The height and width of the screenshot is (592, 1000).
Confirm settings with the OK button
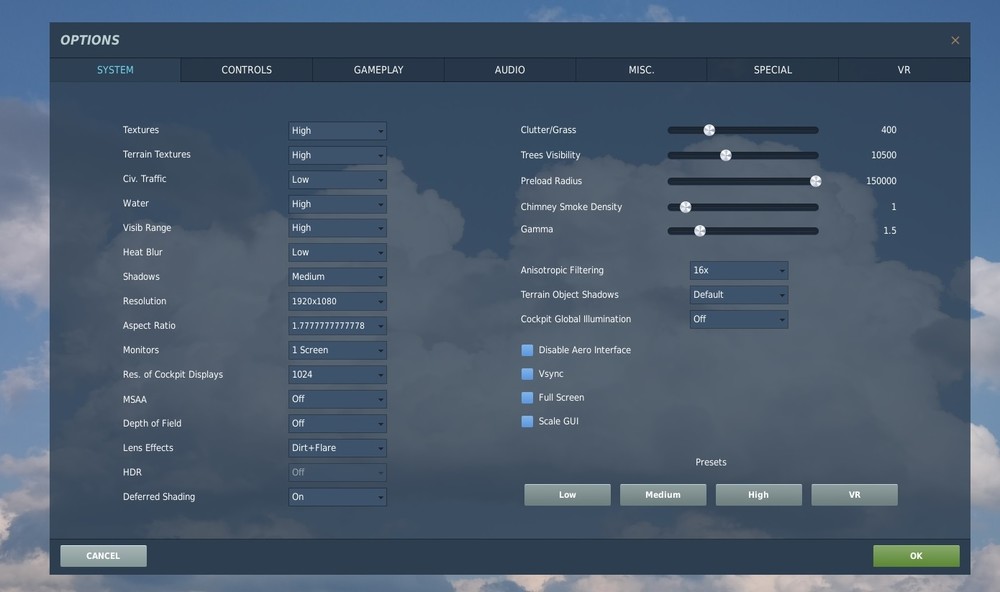[x=916, y=556]
